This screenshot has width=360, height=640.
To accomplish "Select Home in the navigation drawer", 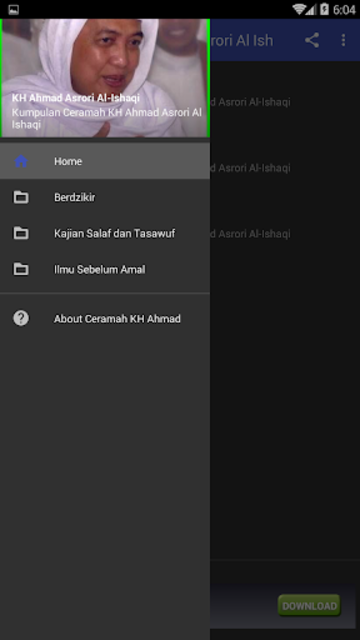I will tap(105, 161).
